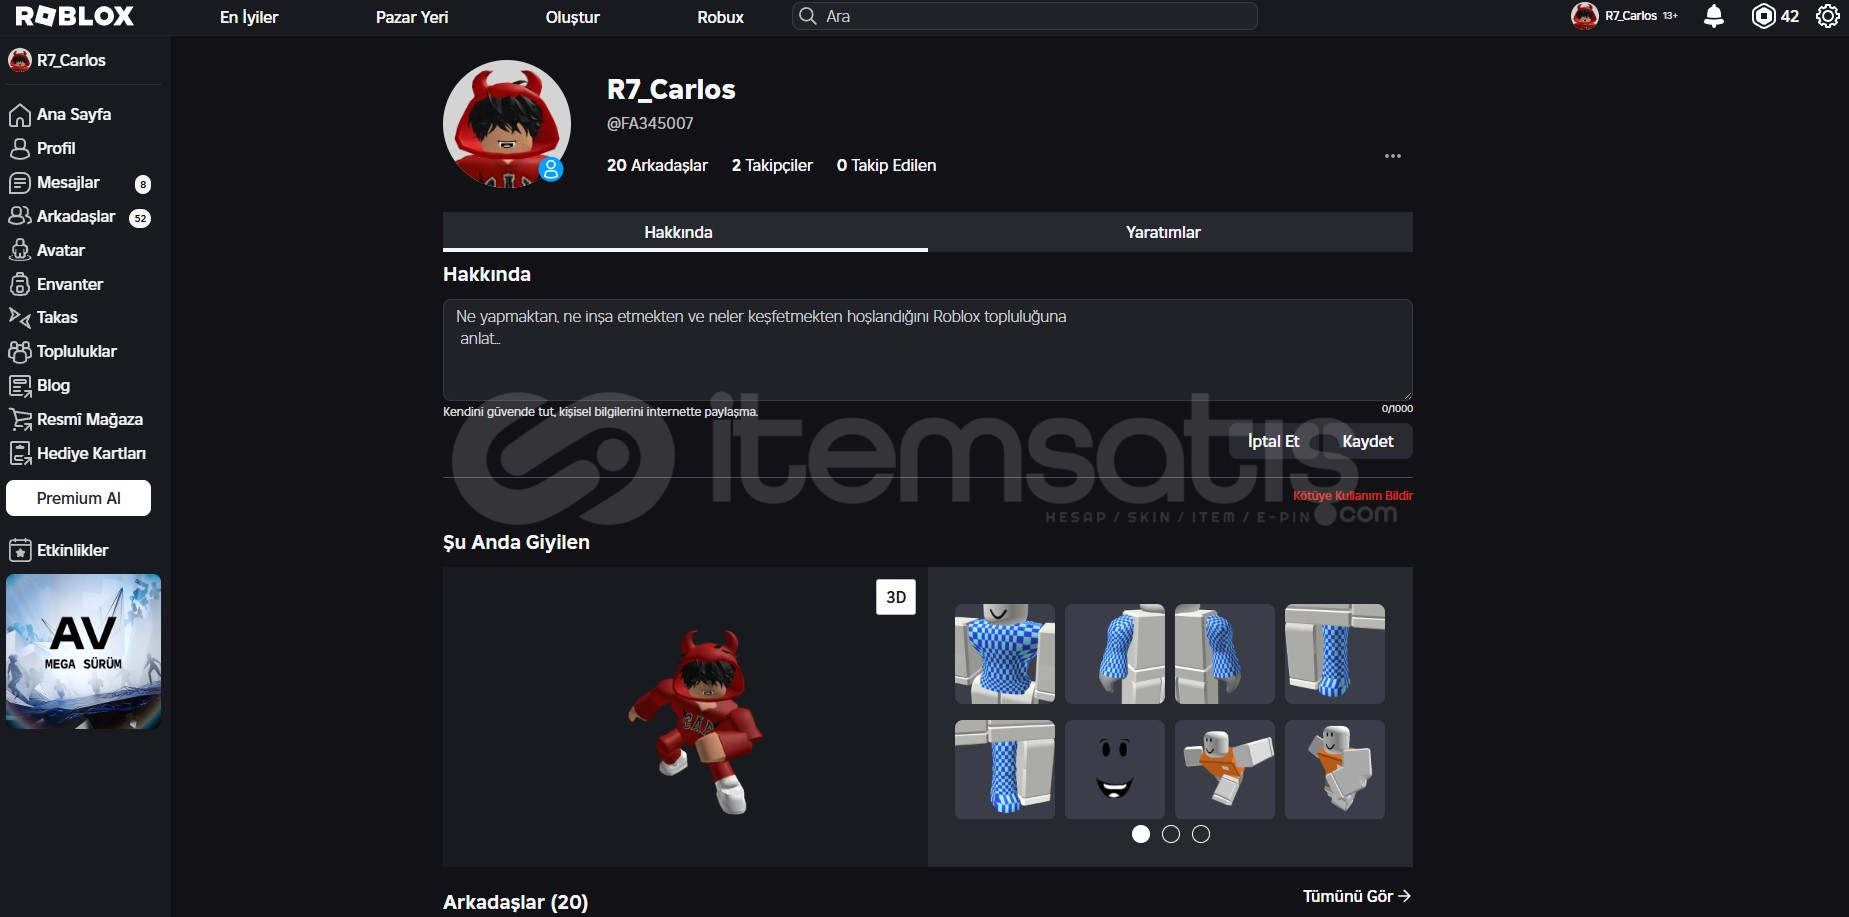Switch to the Hakkında tab

pos(685,232)
